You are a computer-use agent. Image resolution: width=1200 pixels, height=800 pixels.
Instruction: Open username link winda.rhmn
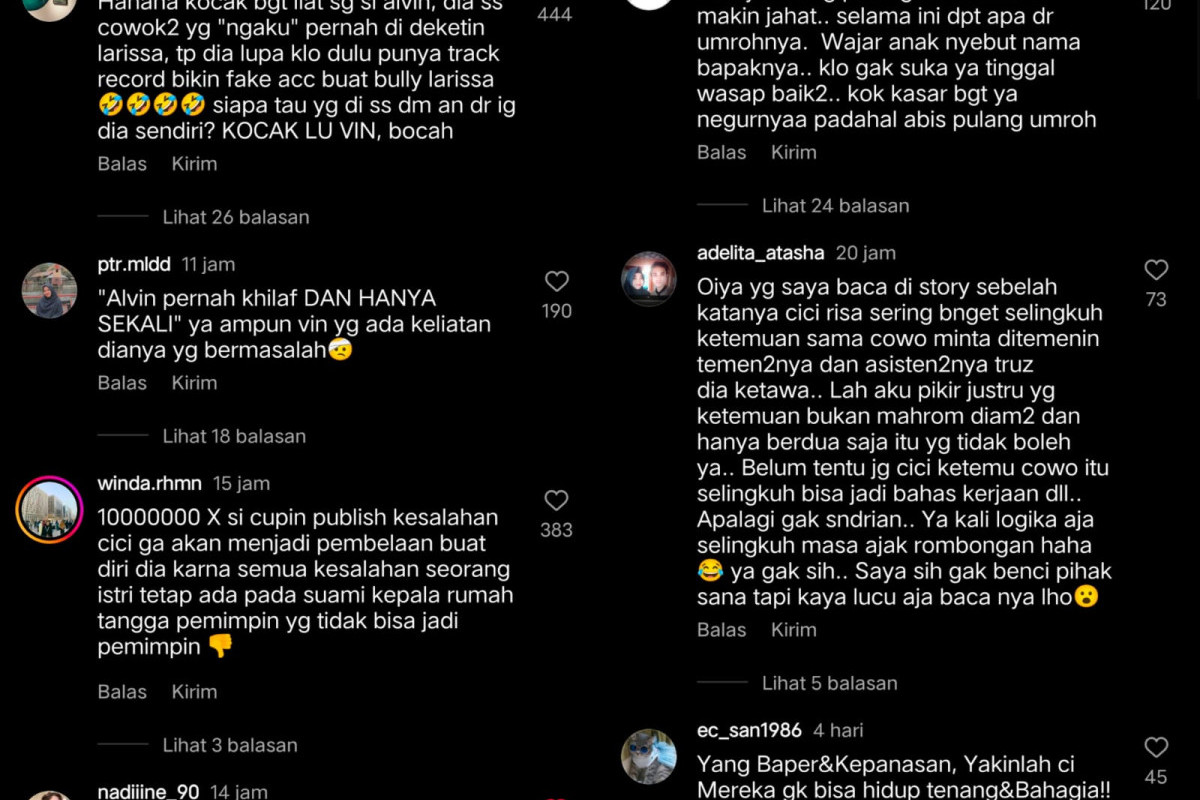(149, 484)
